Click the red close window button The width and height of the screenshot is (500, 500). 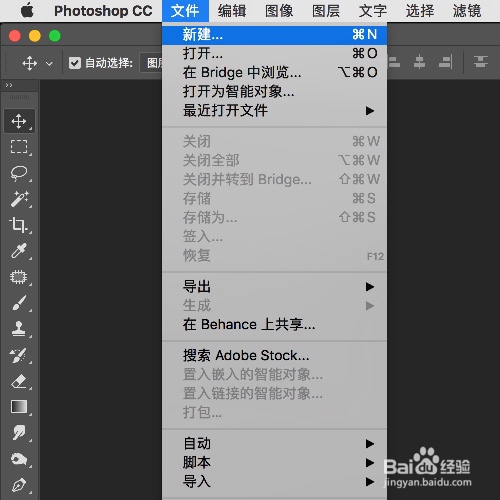point(15,36)
